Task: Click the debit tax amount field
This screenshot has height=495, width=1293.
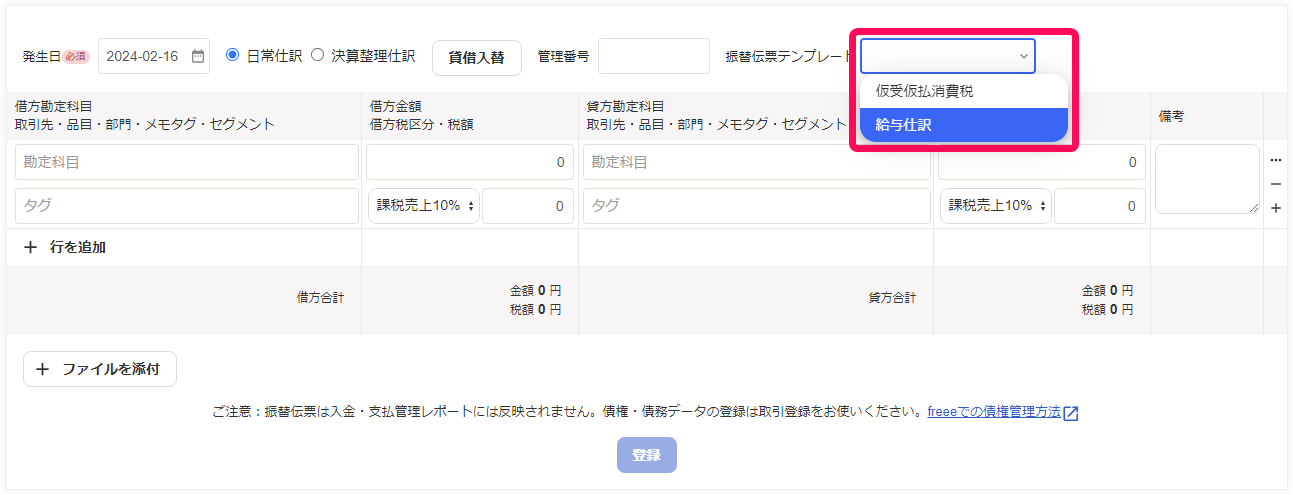Action: pos(528,205)
